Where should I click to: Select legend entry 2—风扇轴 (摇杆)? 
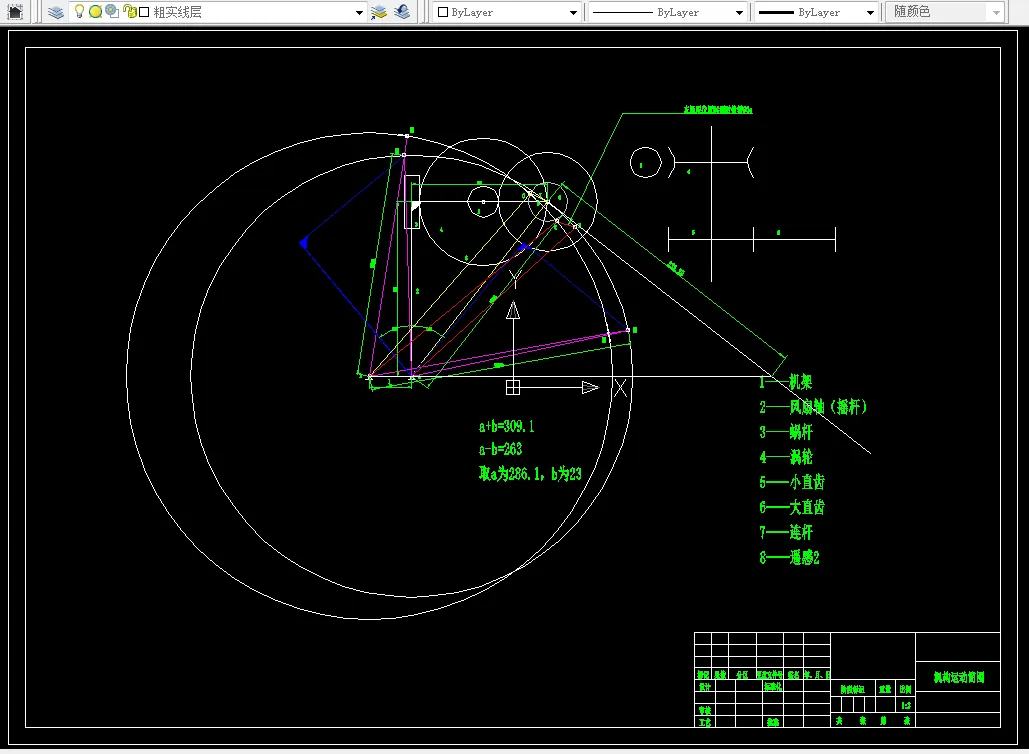(814, 407)
